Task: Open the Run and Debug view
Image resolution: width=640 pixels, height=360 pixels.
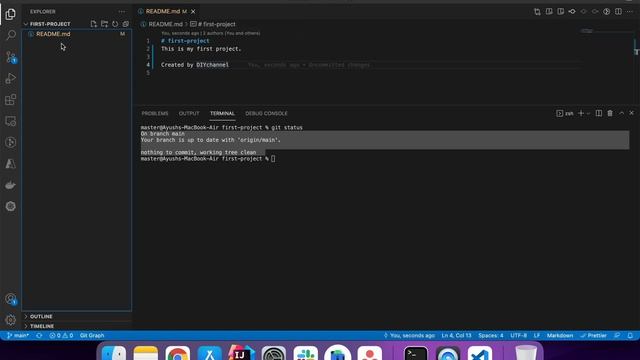Action: (11, 78)
